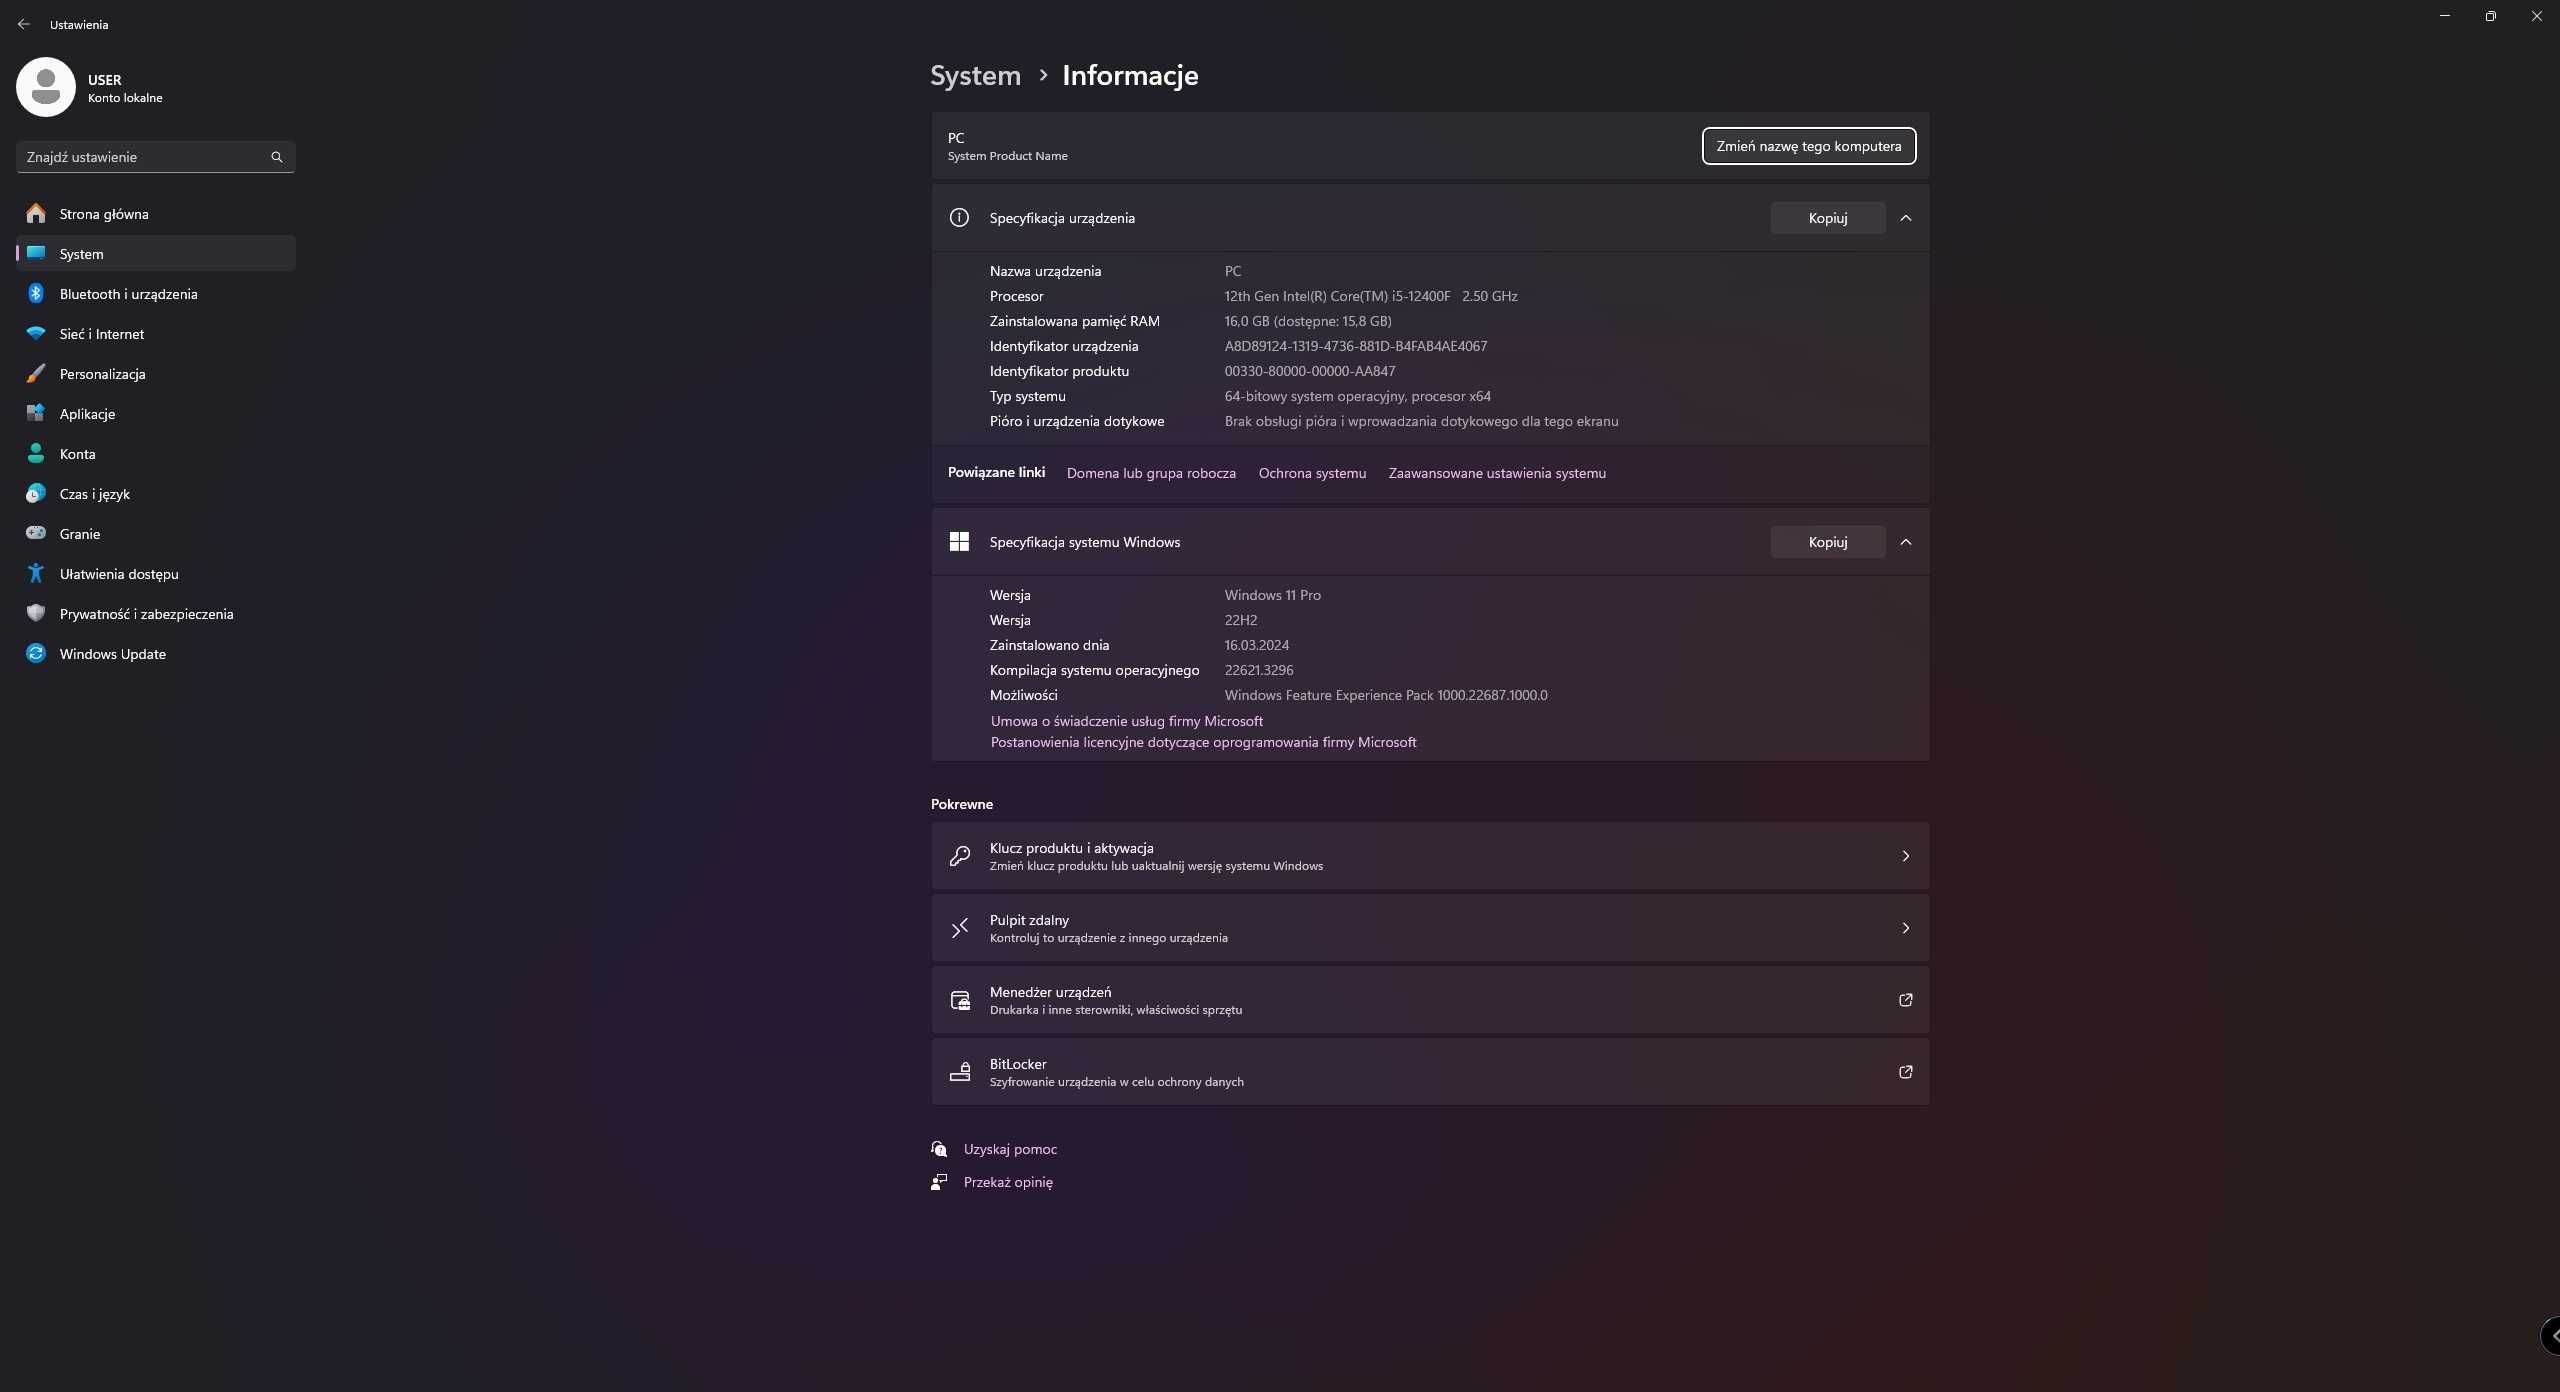This screenshot has width=2560, height=1392.
Task: Click the Bluetooth icon in sidebar
Action: coord(36,293)
